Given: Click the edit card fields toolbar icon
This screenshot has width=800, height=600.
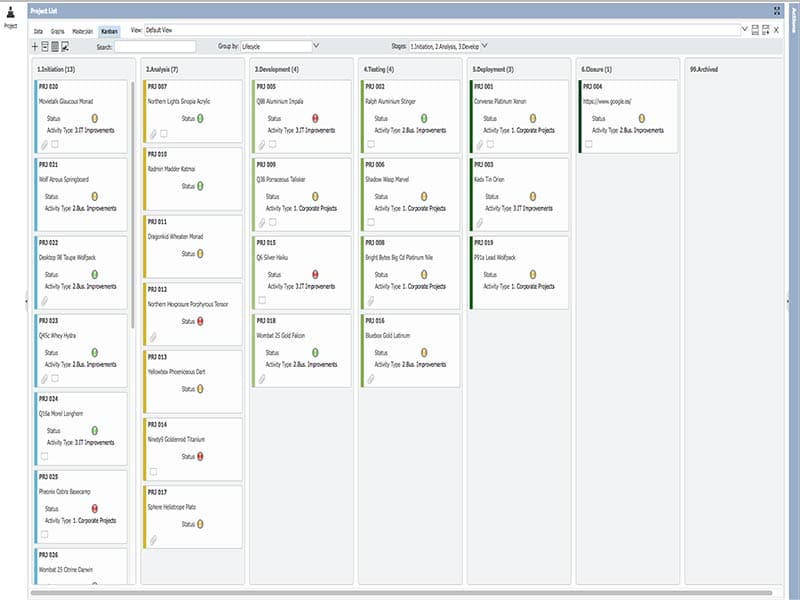Looking at the screenshot, I should [x=65, y=46].
